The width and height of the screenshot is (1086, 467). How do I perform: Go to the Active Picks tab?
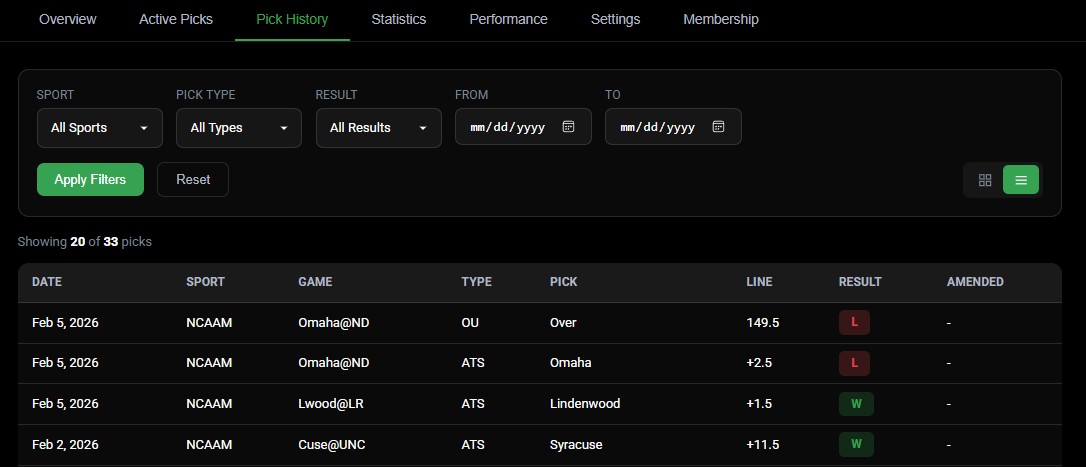[176, 19]
